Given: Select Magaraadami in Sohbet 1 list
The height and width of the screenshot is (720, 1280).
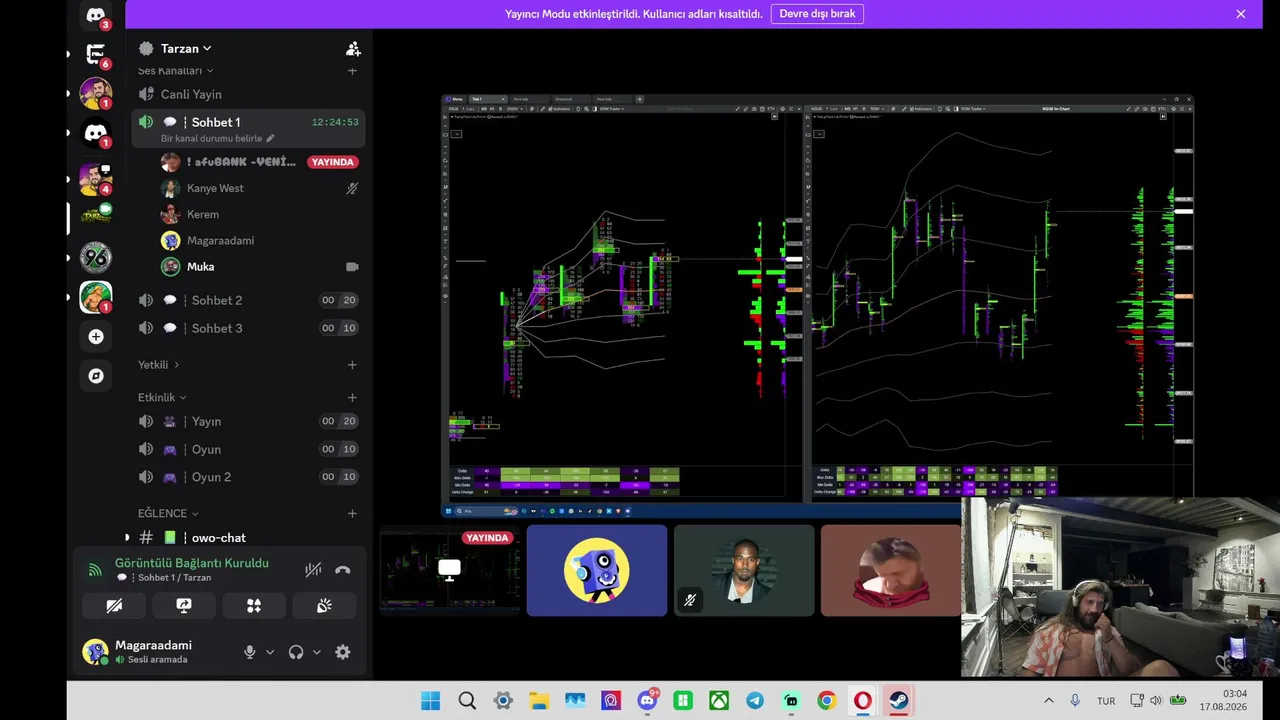Looking at the screenshot, I should (x=260, y=240).
